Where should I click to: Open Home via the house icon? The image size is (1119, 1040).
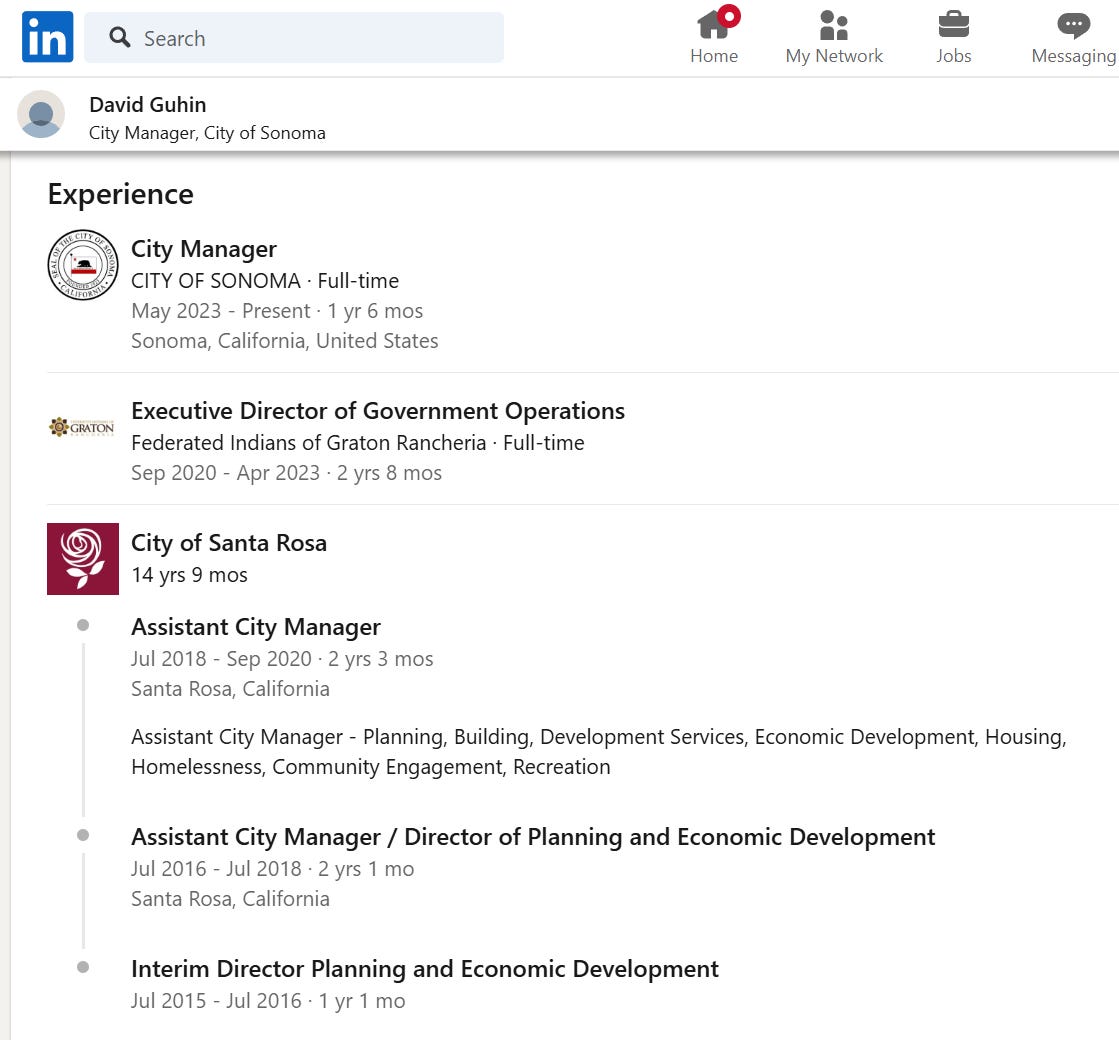pos(714,24)
